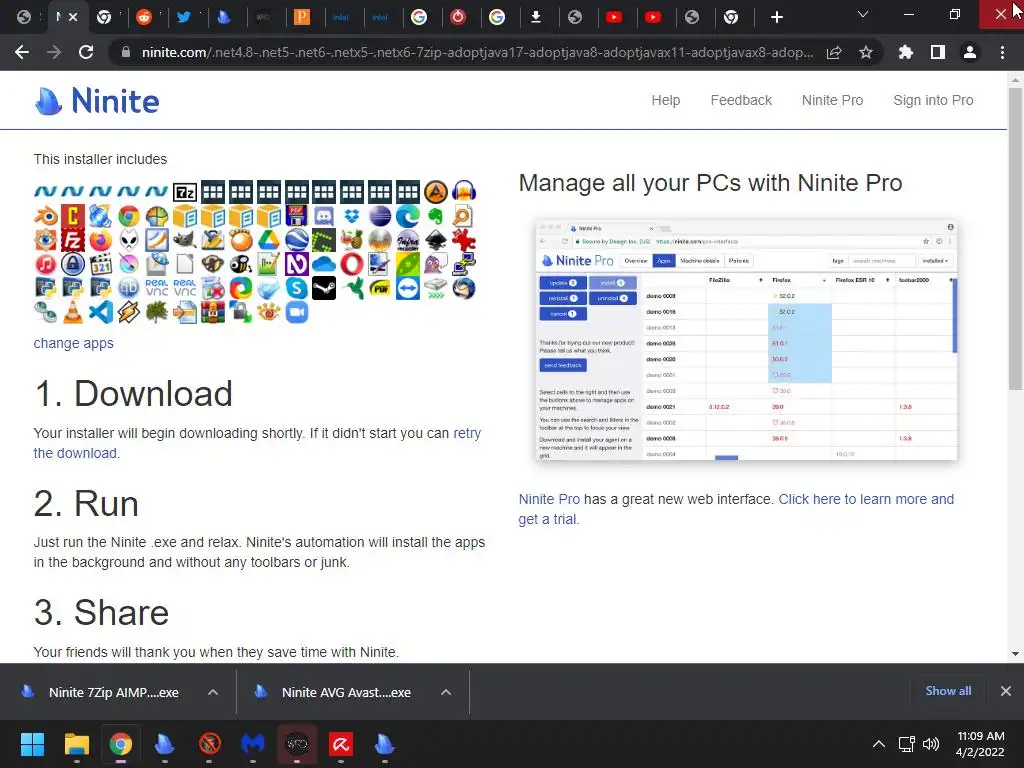Switch to the Reddit browser tab
This screenshot has width=1024, height=768.
click(144, 17)
